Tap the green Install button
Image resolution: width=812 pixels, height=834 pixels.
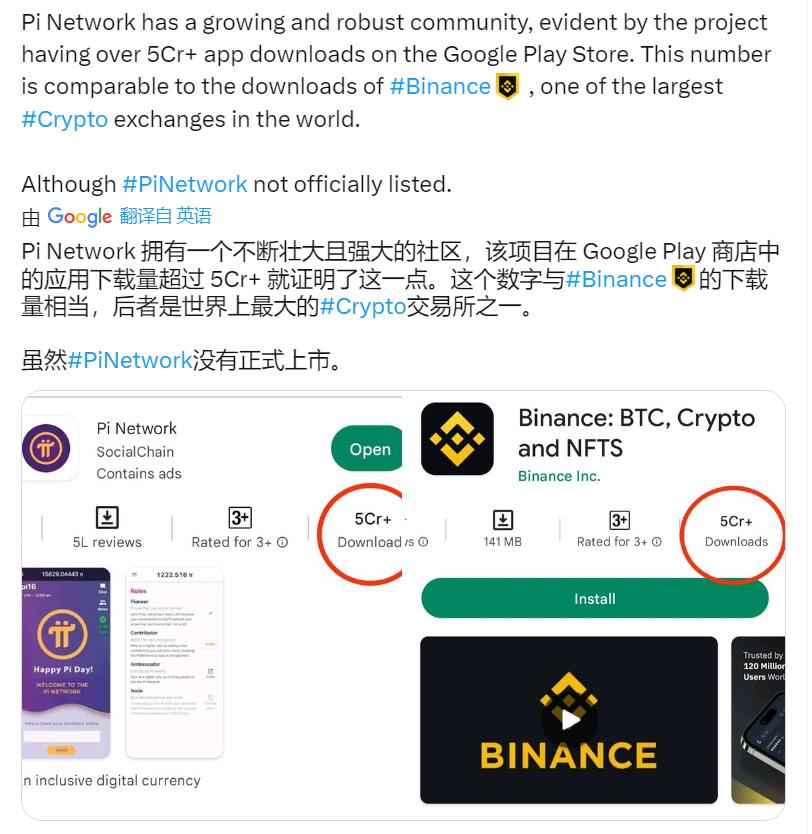pos(595,598)
